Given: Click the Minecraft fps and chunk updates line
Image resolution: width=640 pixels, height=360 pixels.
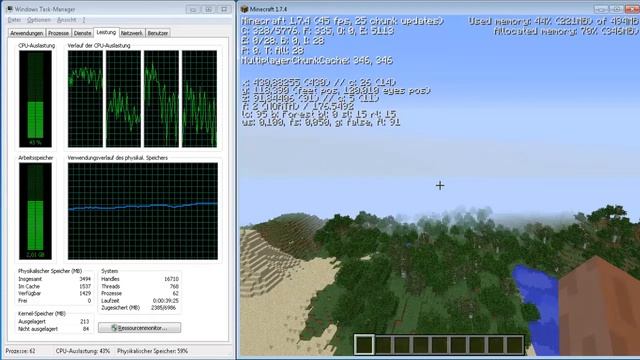Looking at the screenshot, I should coord(342,21).
